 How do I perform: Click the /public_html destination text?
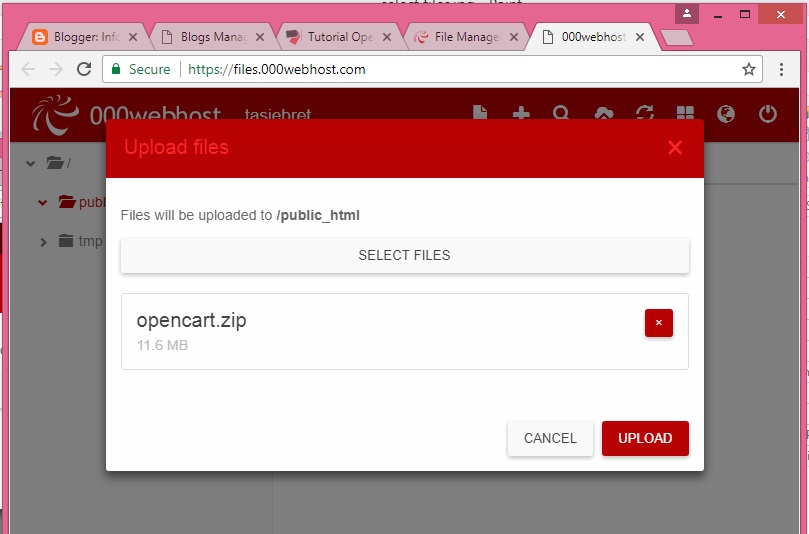pyautogui.click(x=318, y=215)
